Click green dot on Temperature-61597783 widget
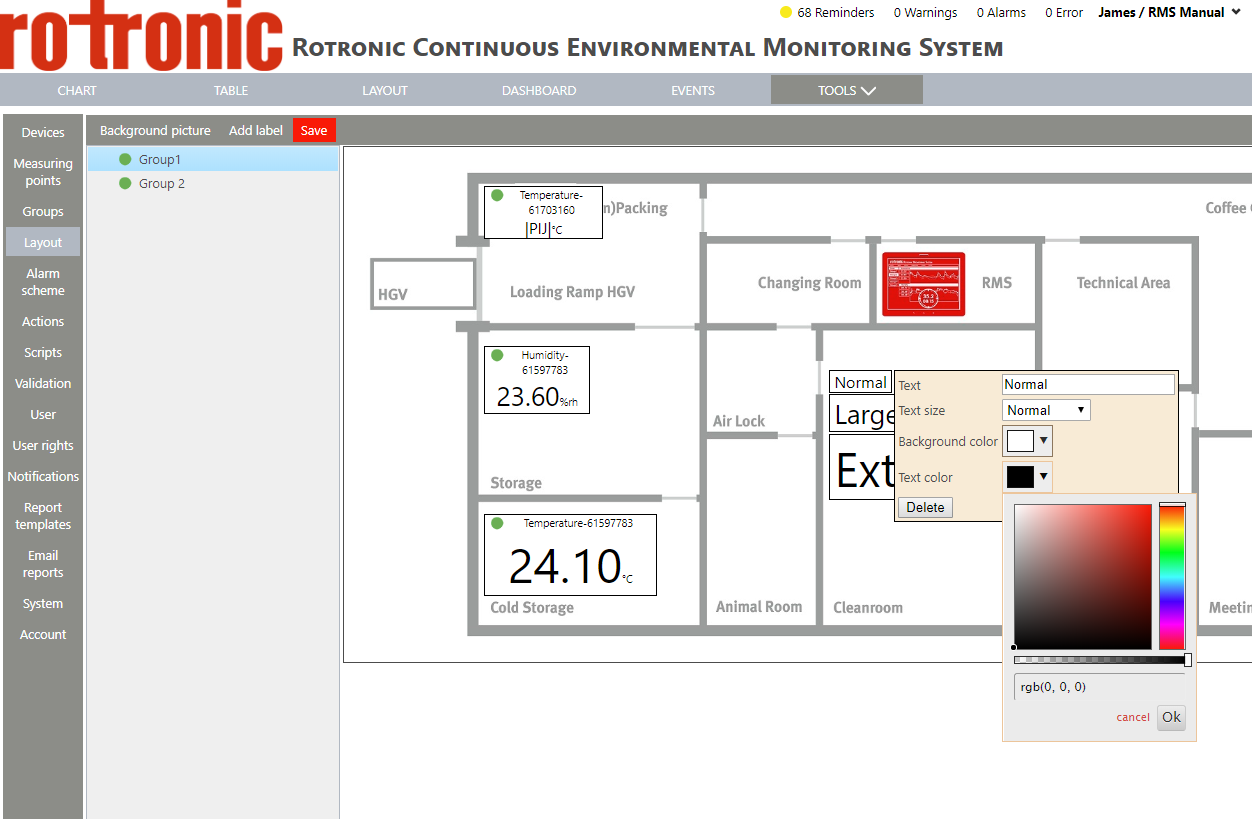Image resolution: width=1252 pixels, height=819 pixels. coord(496,523)
